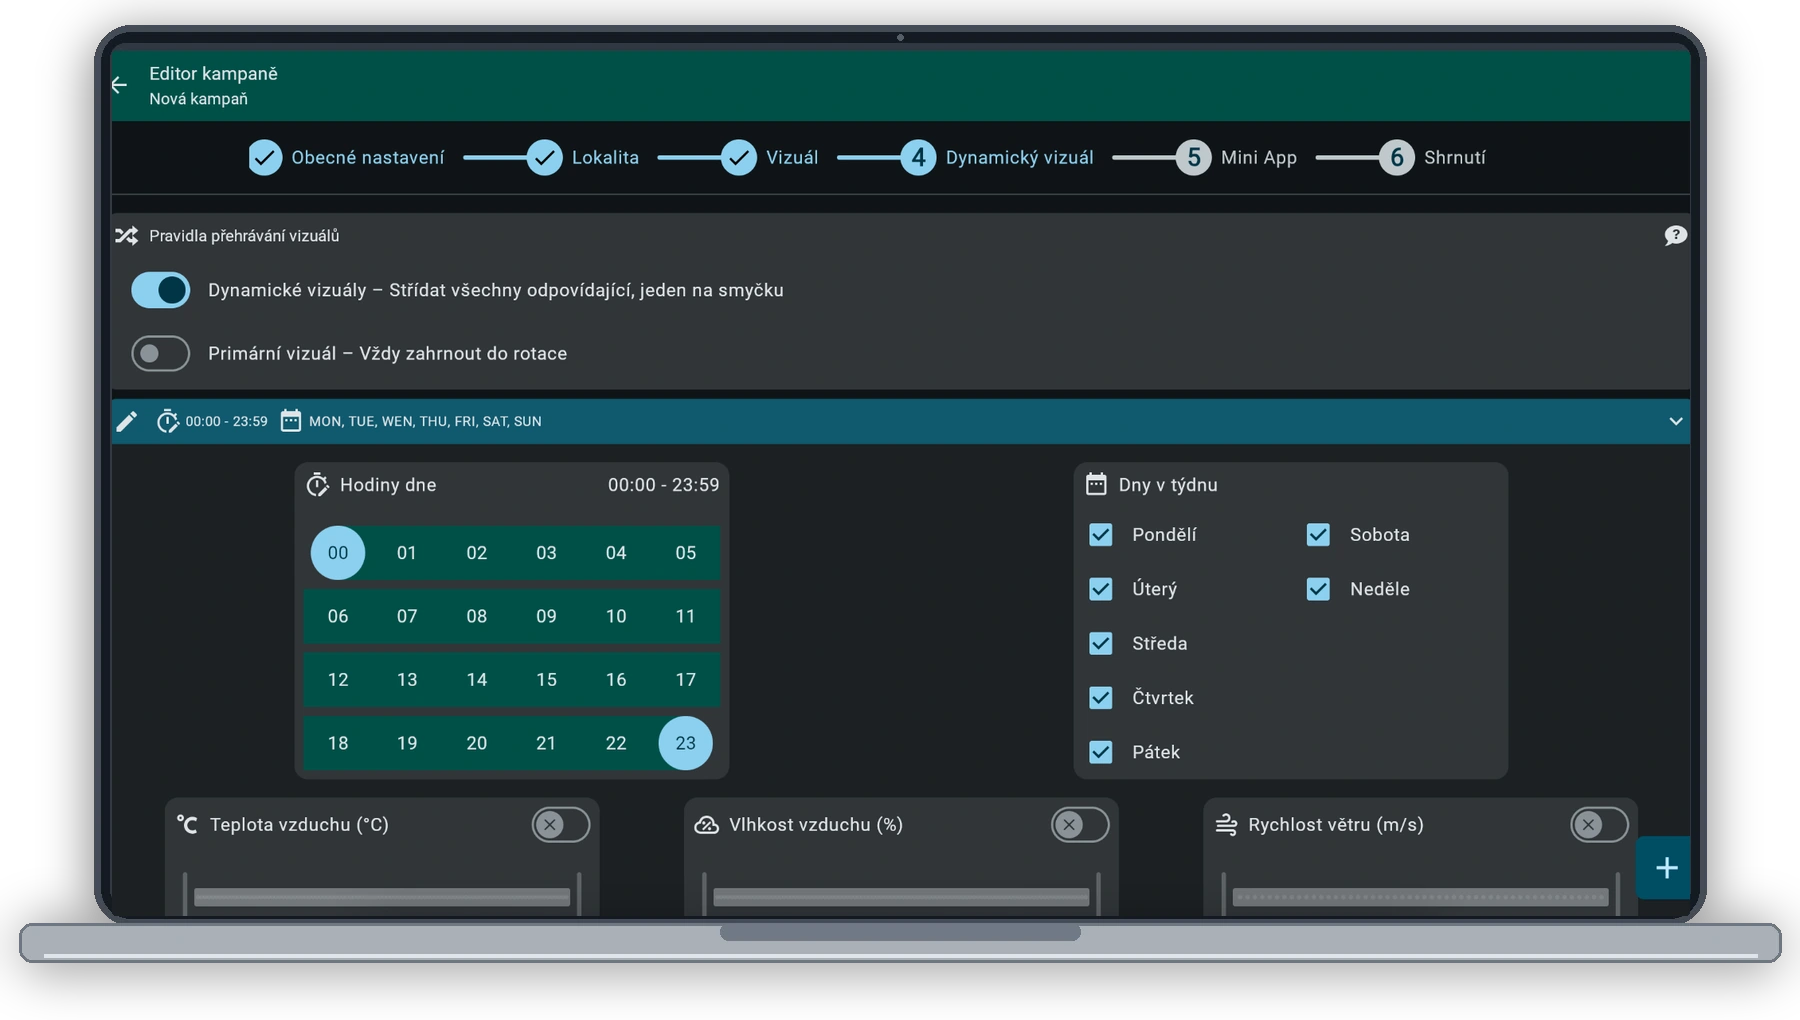The height and width of the screenshot is (1020, 1800).
Task: Enable the Vlhkost vzduchu condition switch
Action: pyautogui.click(x=1080, y=825)
